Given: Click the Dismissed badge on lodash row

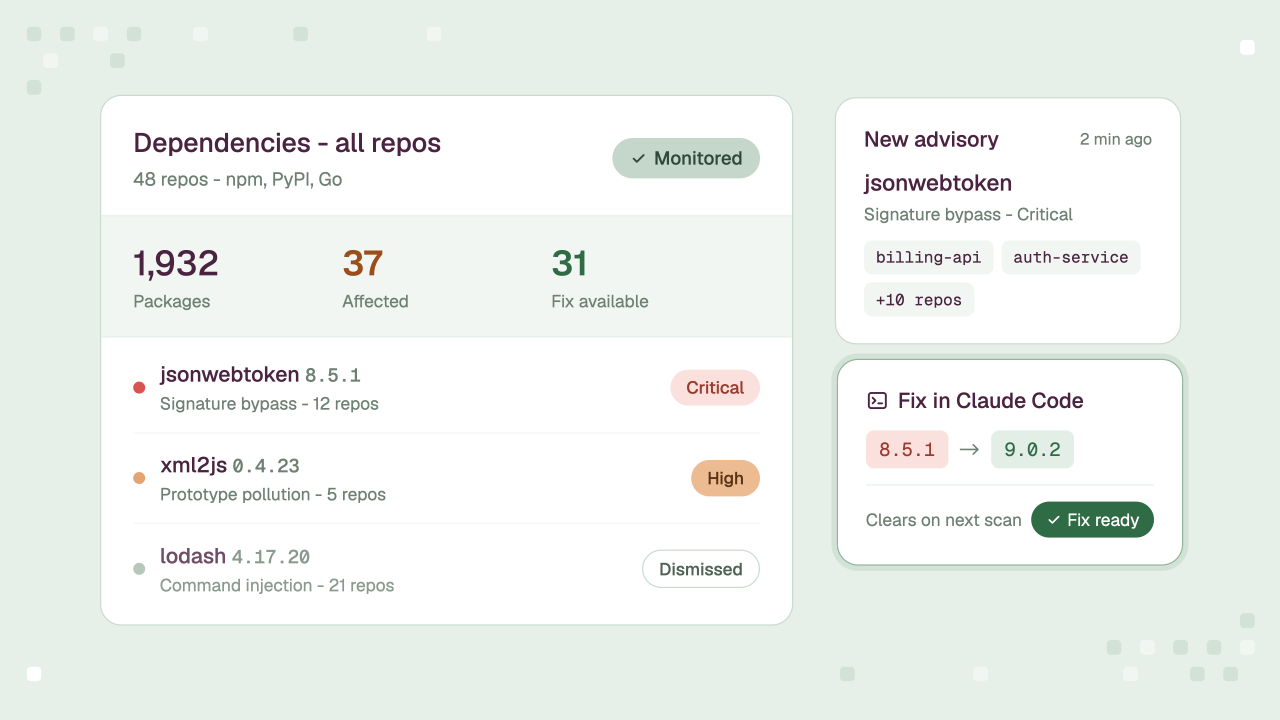Looking at the screenshot, I should [701, 569].
